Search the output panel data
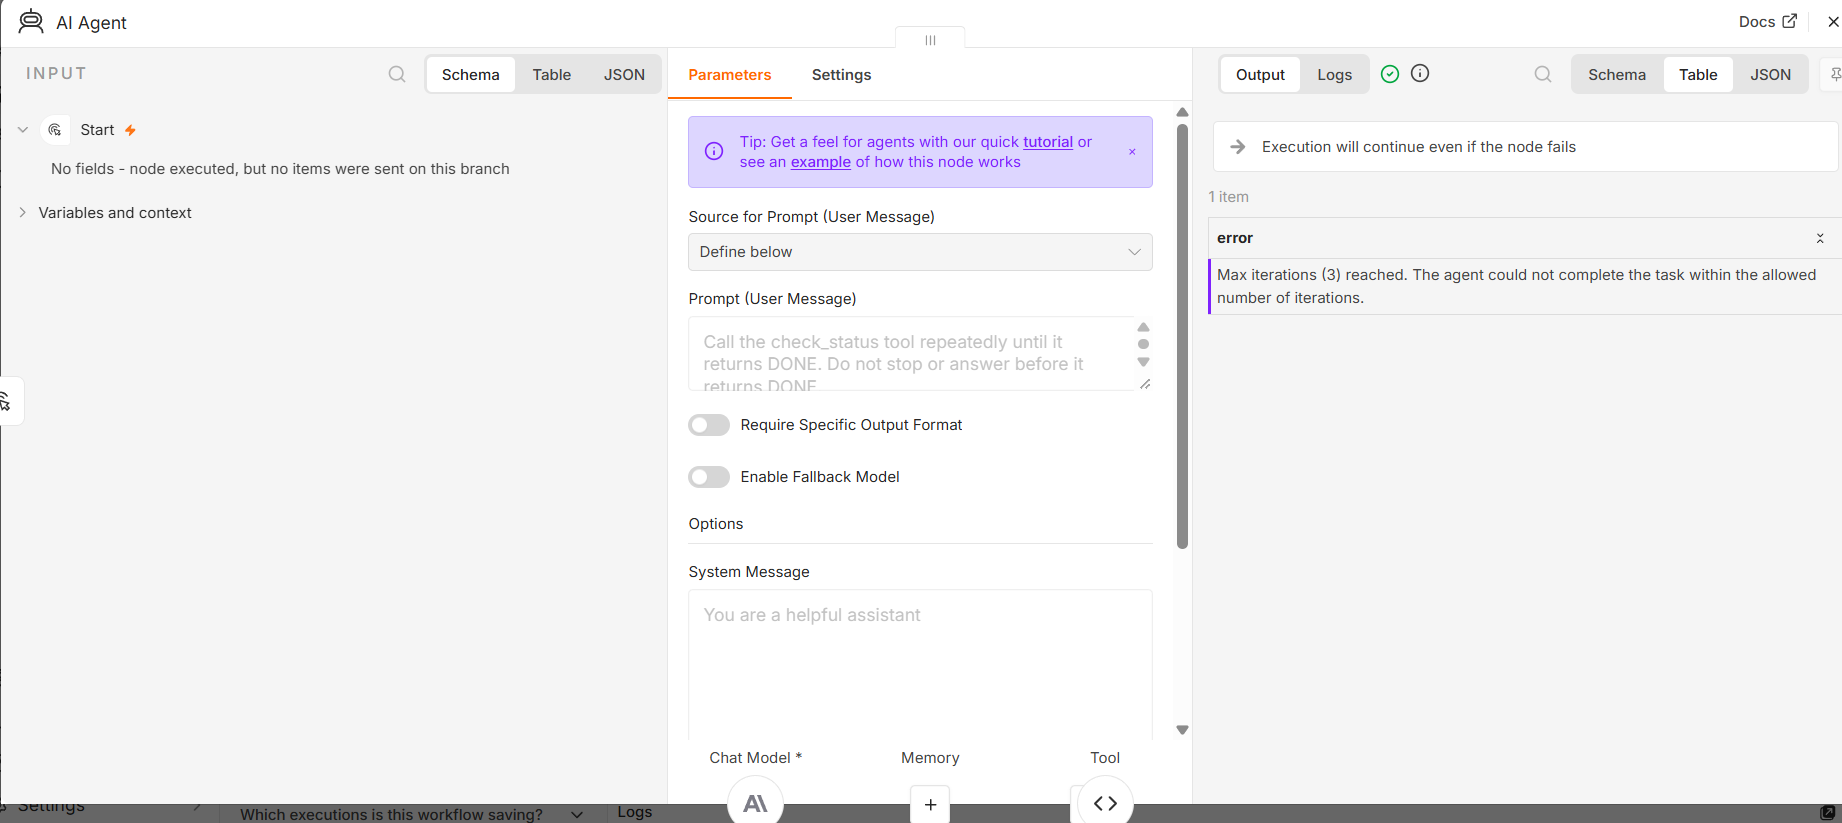Screen dimensions: 1842x823 [1543, 74]
